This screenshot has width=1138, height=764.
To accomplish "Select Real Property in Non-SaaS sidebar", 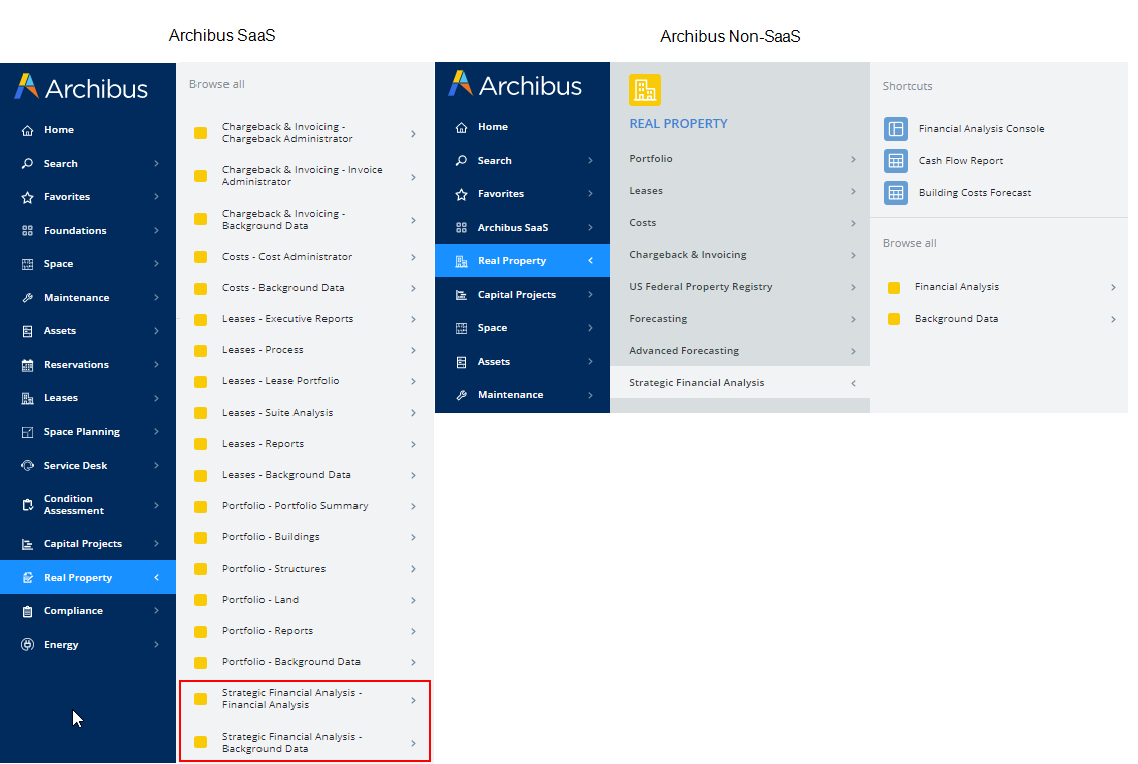I will (x=523, y=260).
